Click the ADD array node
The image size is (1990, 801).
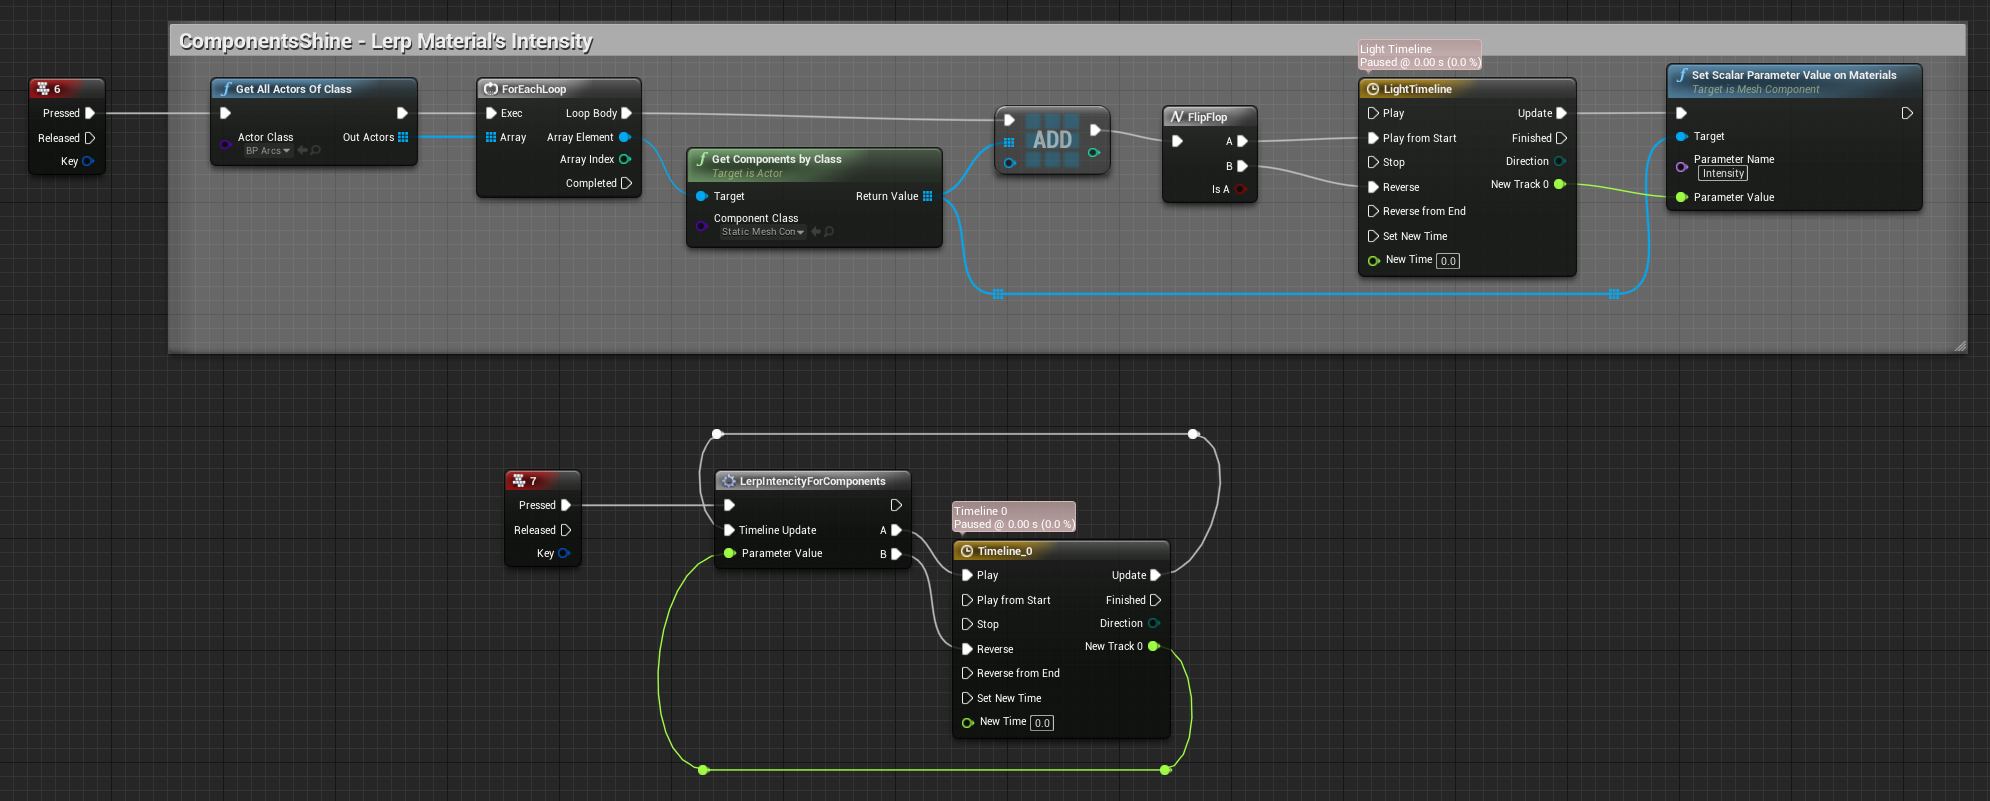(x=1052, y=140)
